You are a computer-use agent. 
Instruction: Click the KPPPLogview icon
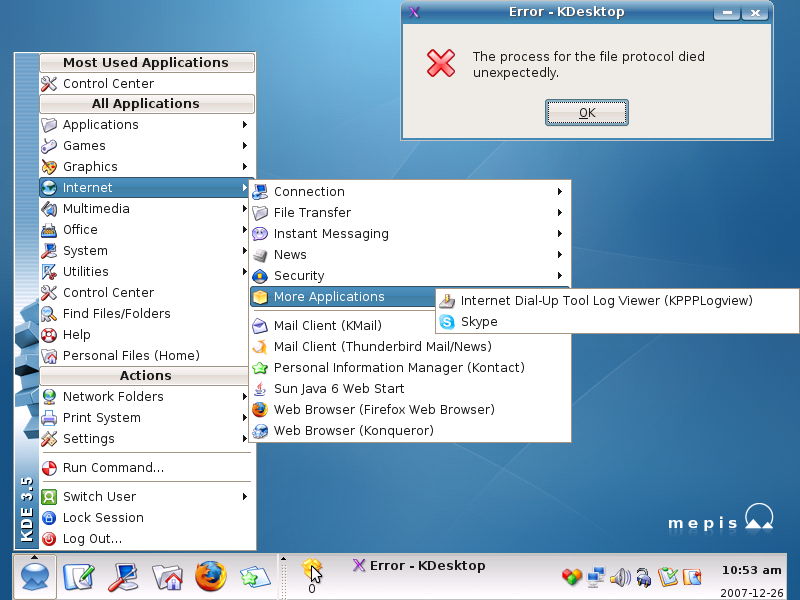click(x=447, y=301)
